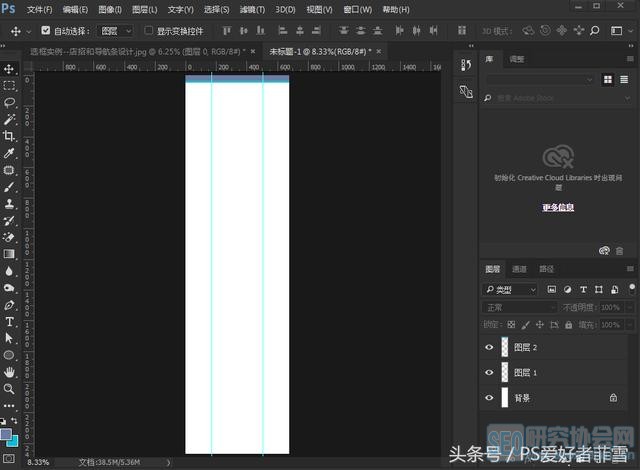Open Move tool preset picker arrow
Screen dimensions: 640x470
[29, 31]
